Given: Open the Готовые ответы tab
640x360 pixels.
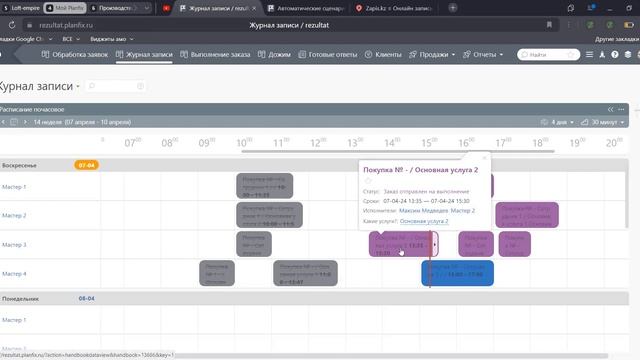Looking at the screenshot, I should [328, 54].
